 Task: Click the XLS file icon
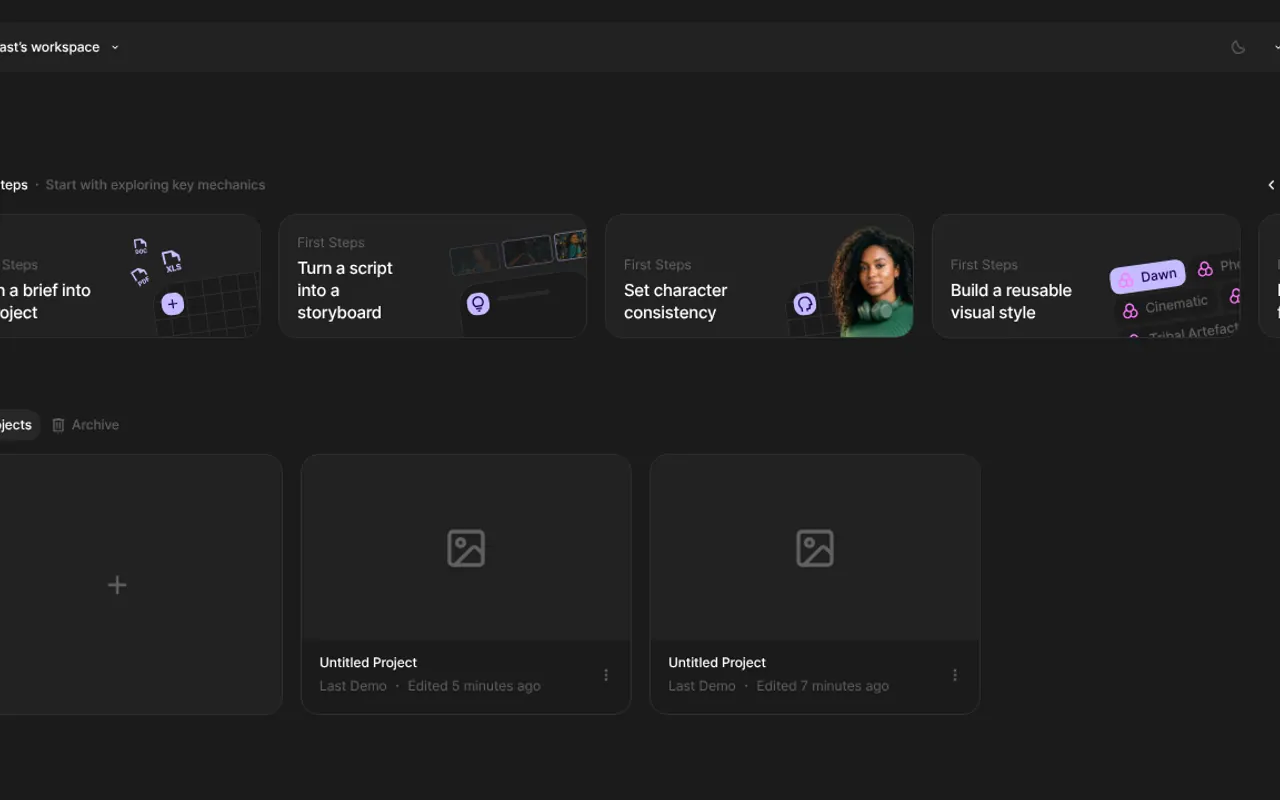(x=172, y=262)
